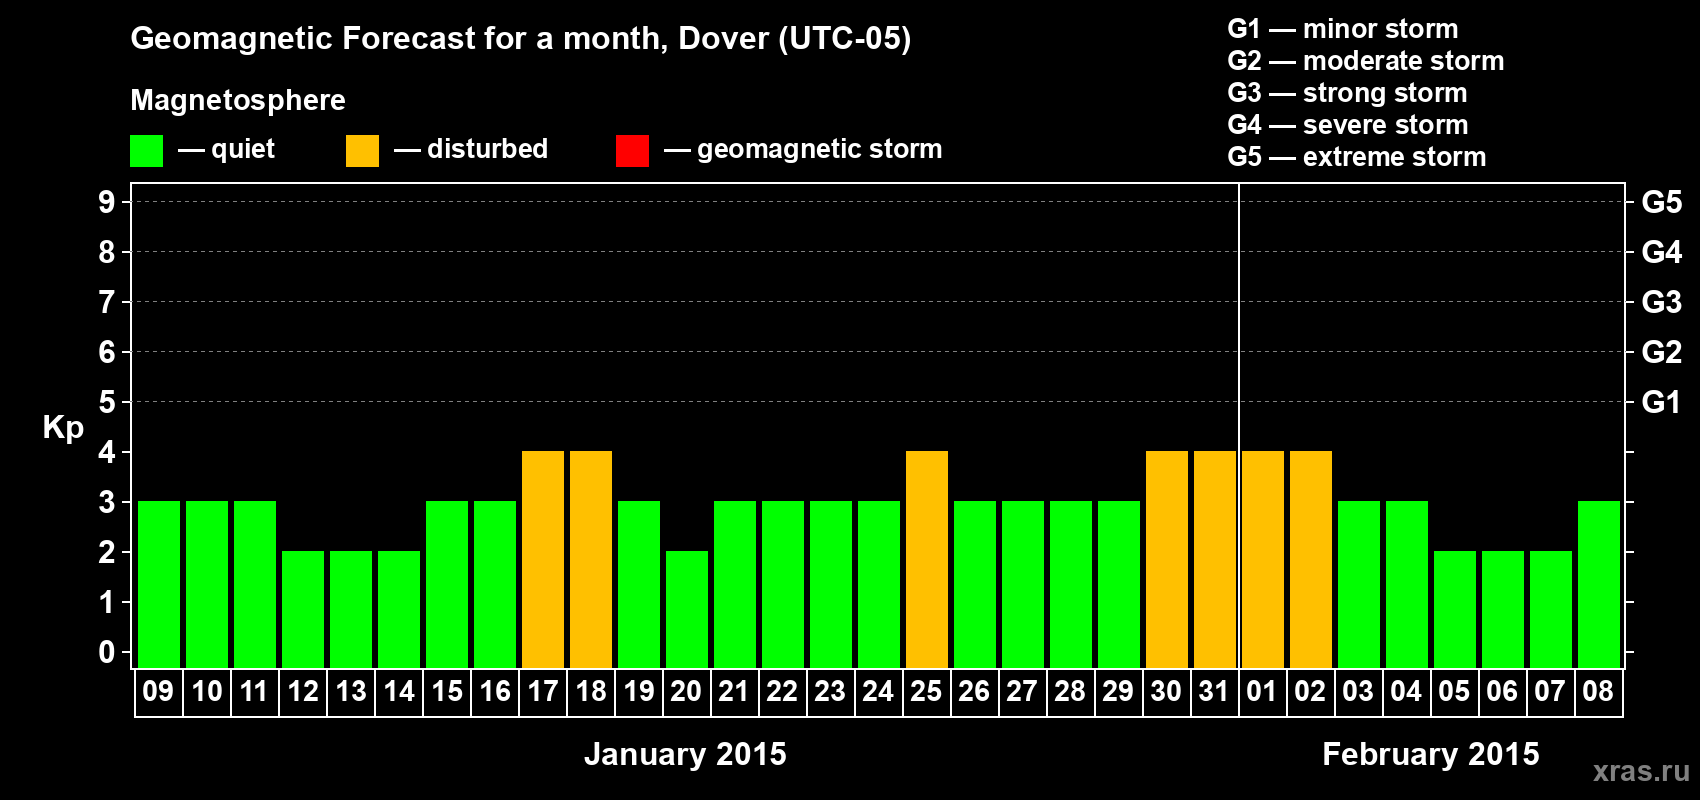Click the '— disturbed' legend label
1700x800 pixels.
(471, 149)
